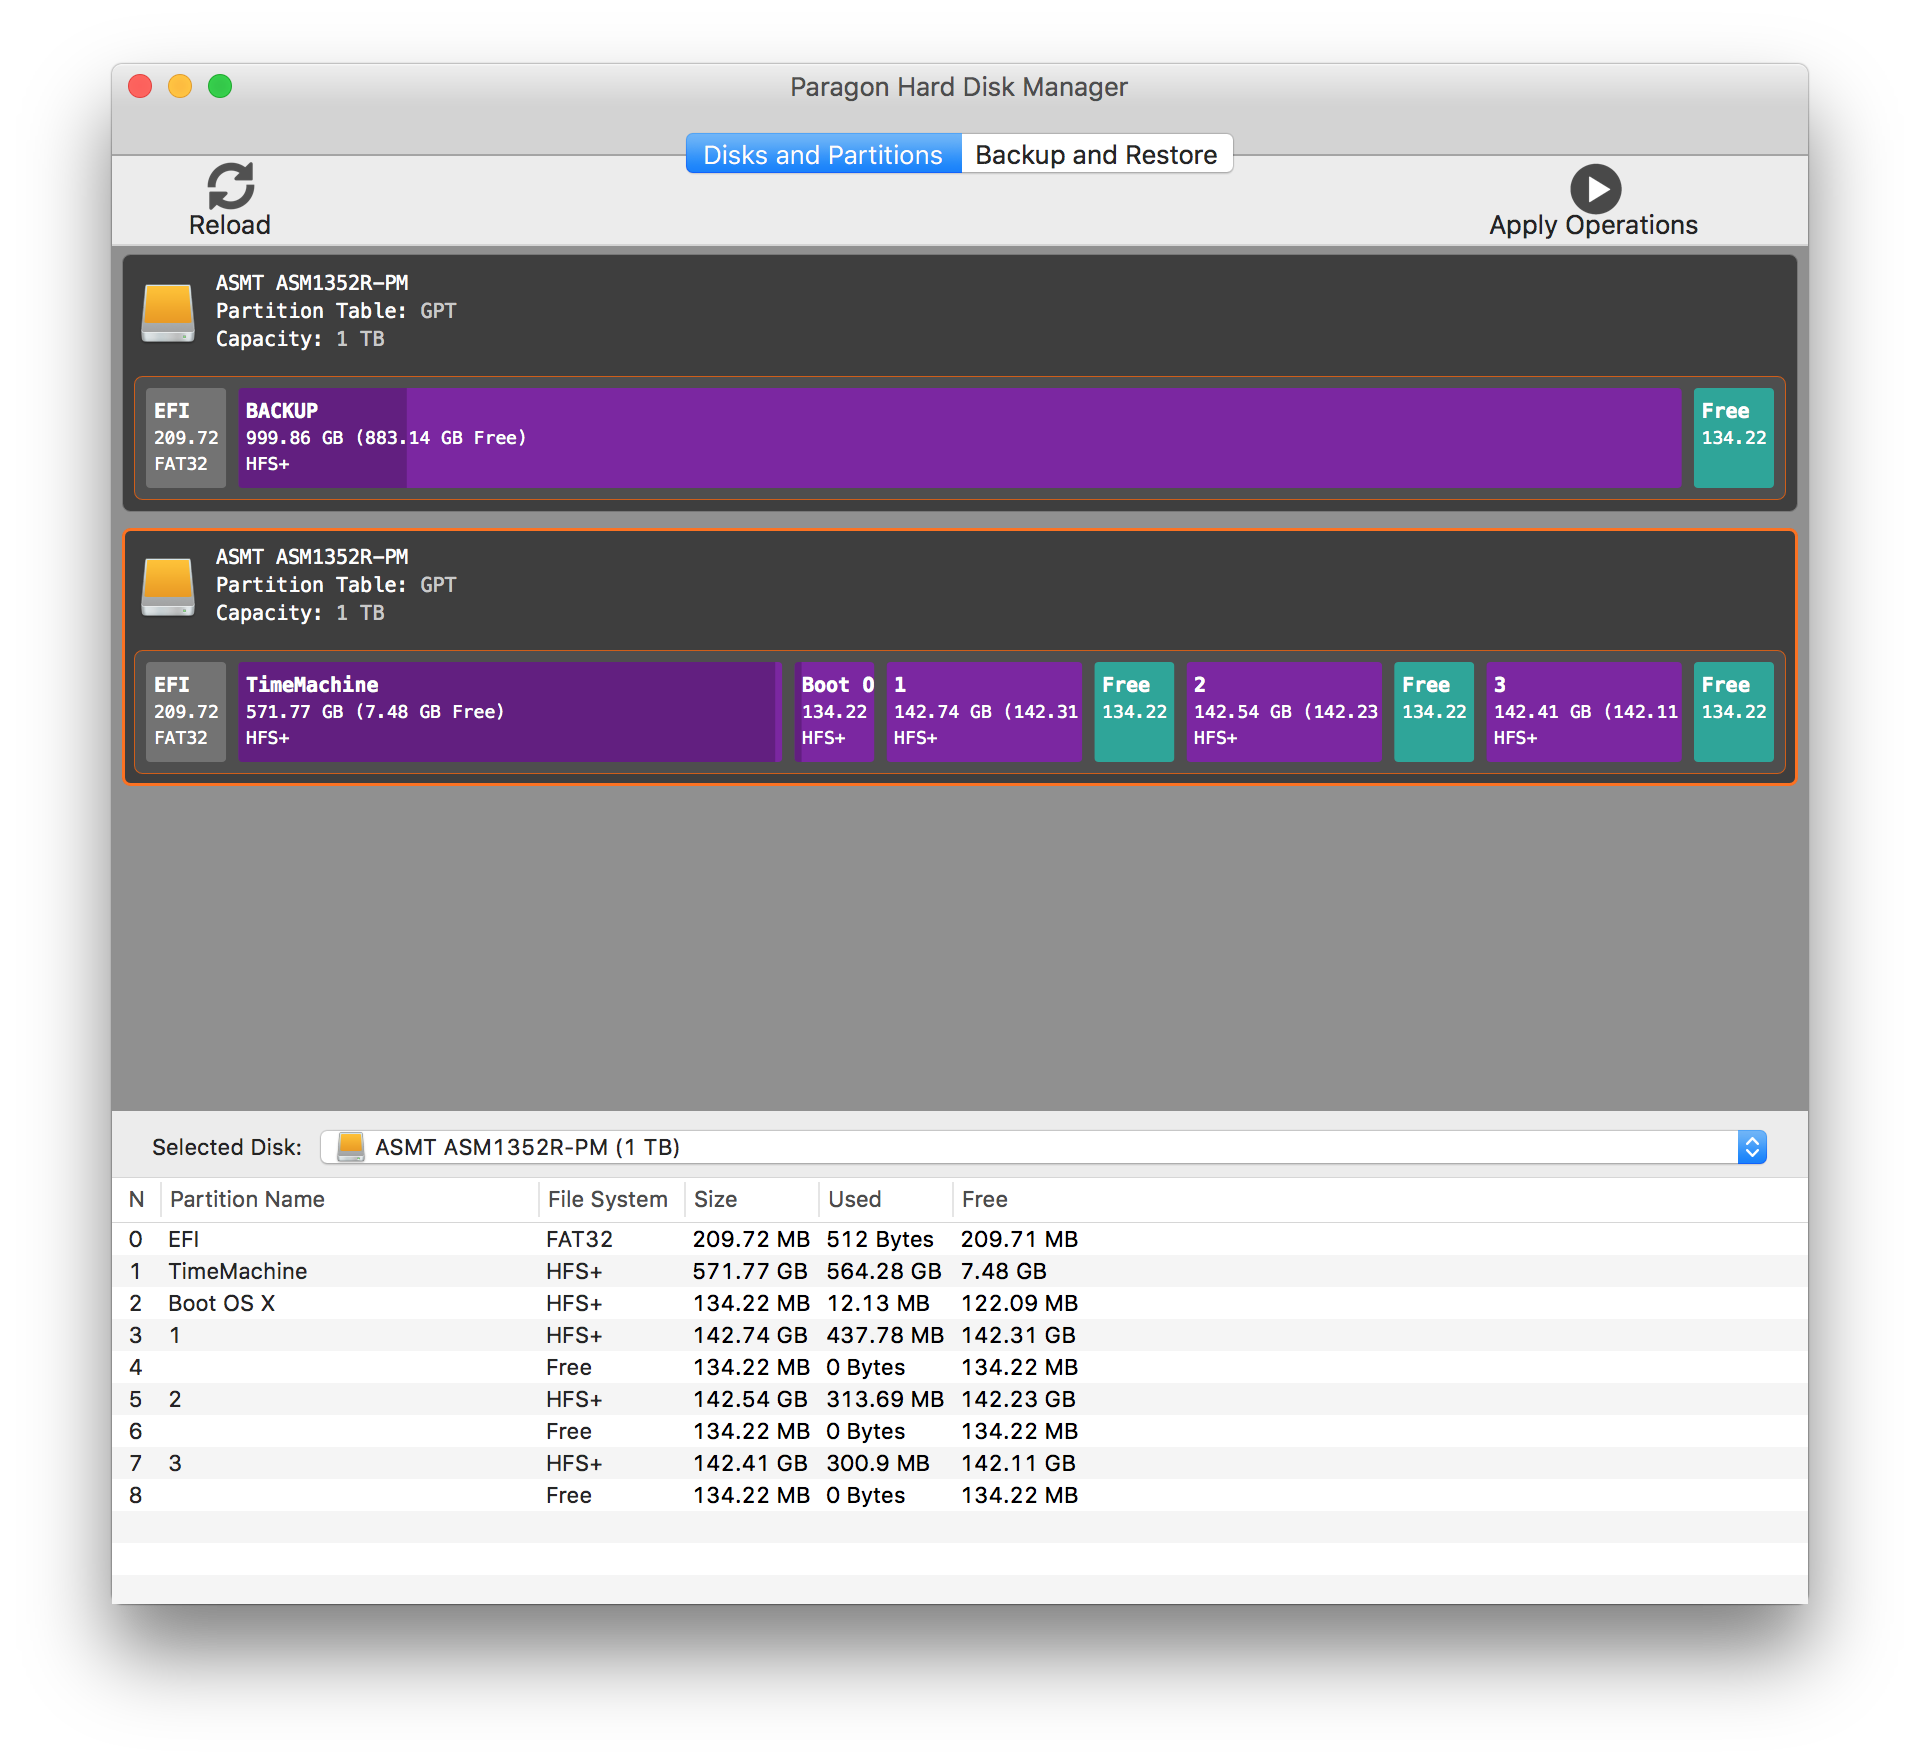Click 564.28 GB used value cell

pyautogui.click(x=884, y=1271)
